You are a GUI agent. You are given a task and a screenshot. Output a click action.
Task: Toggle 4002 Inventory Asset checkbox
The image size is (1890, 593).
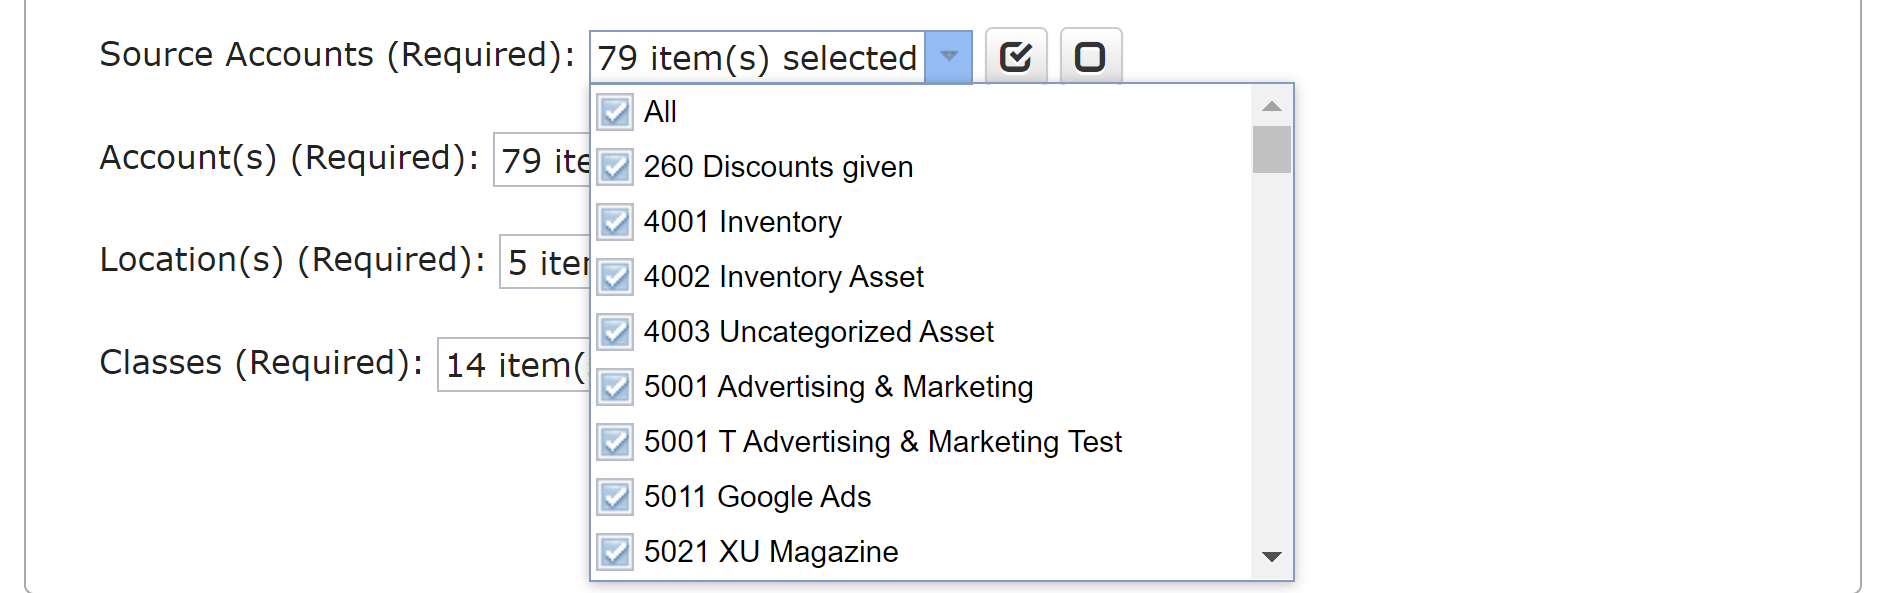click(x=615, y=277)
